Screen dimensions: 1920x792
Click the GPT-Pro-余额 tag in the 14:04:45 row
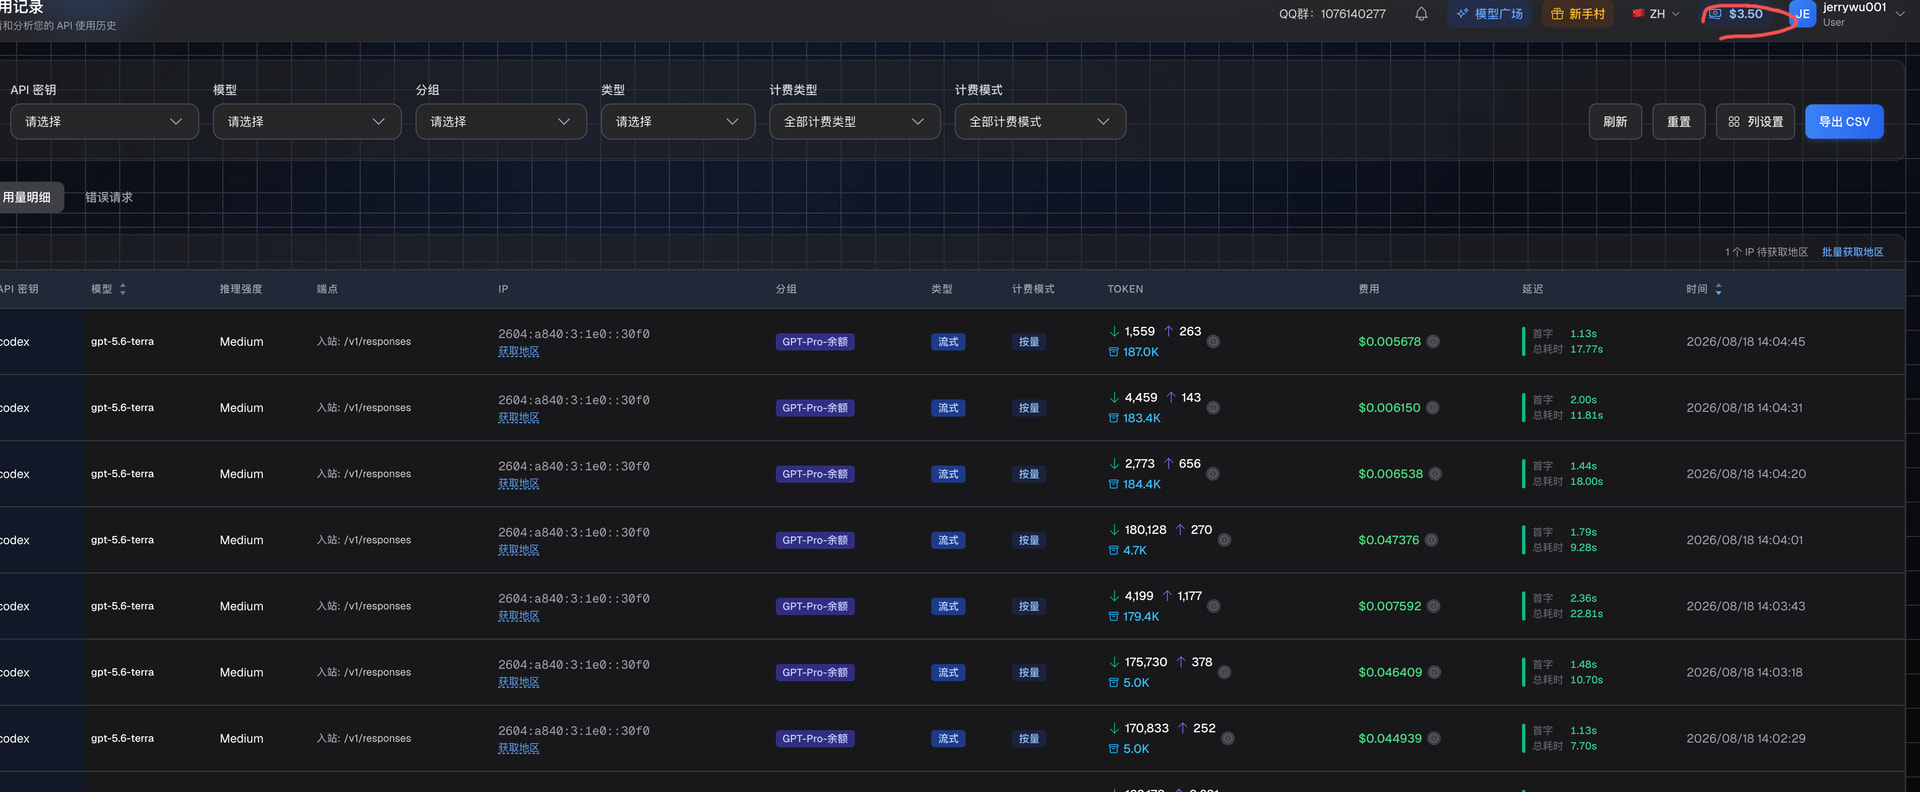coord(815,342)
